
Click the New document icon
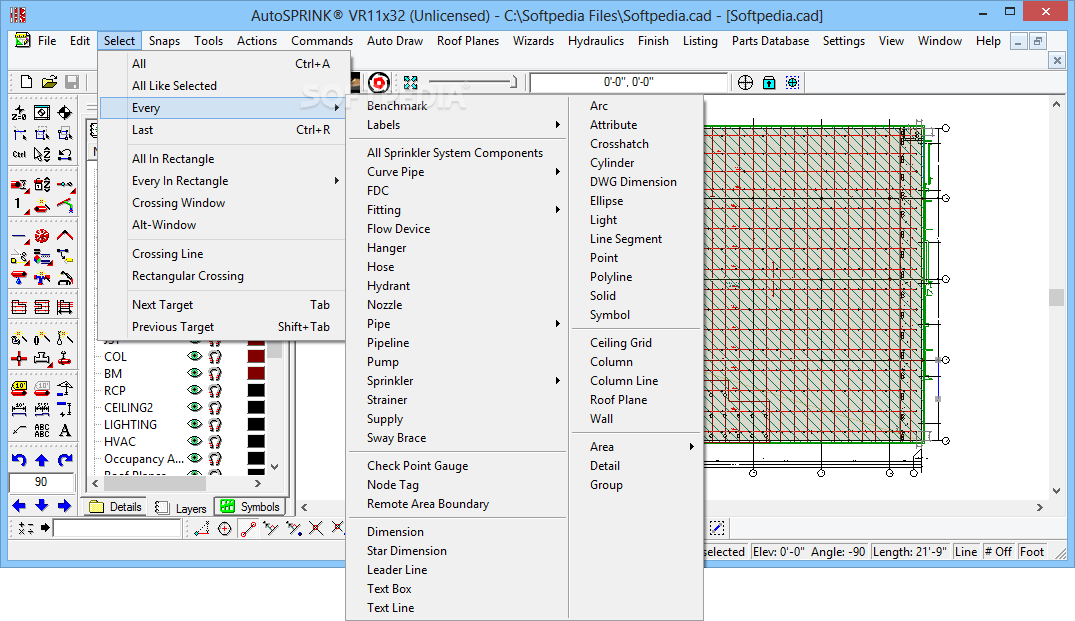[26, 82]
